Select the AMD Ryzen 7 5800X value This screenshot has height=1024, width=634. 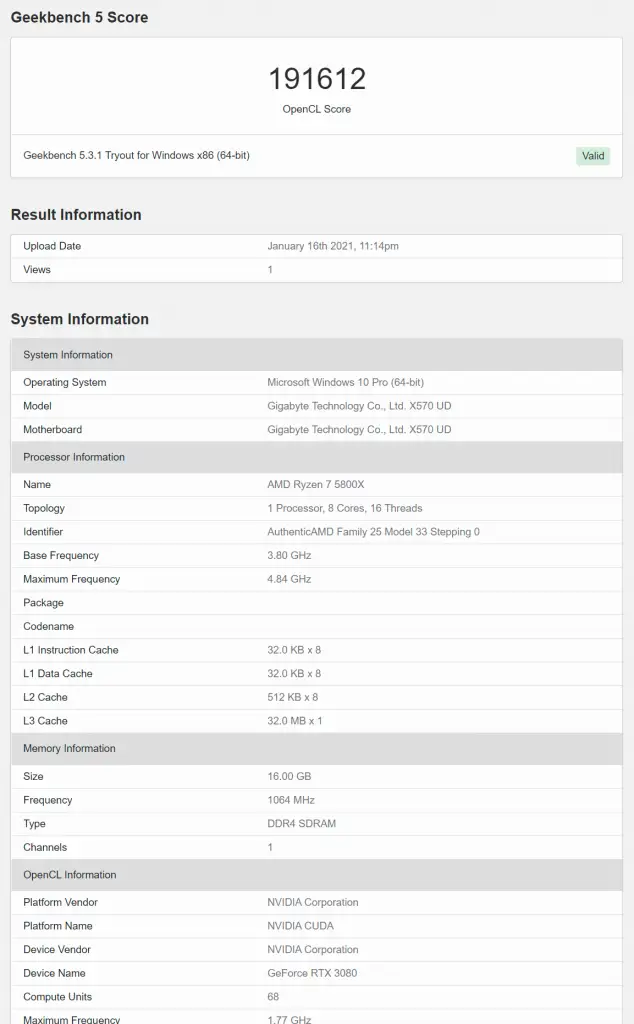316,485
